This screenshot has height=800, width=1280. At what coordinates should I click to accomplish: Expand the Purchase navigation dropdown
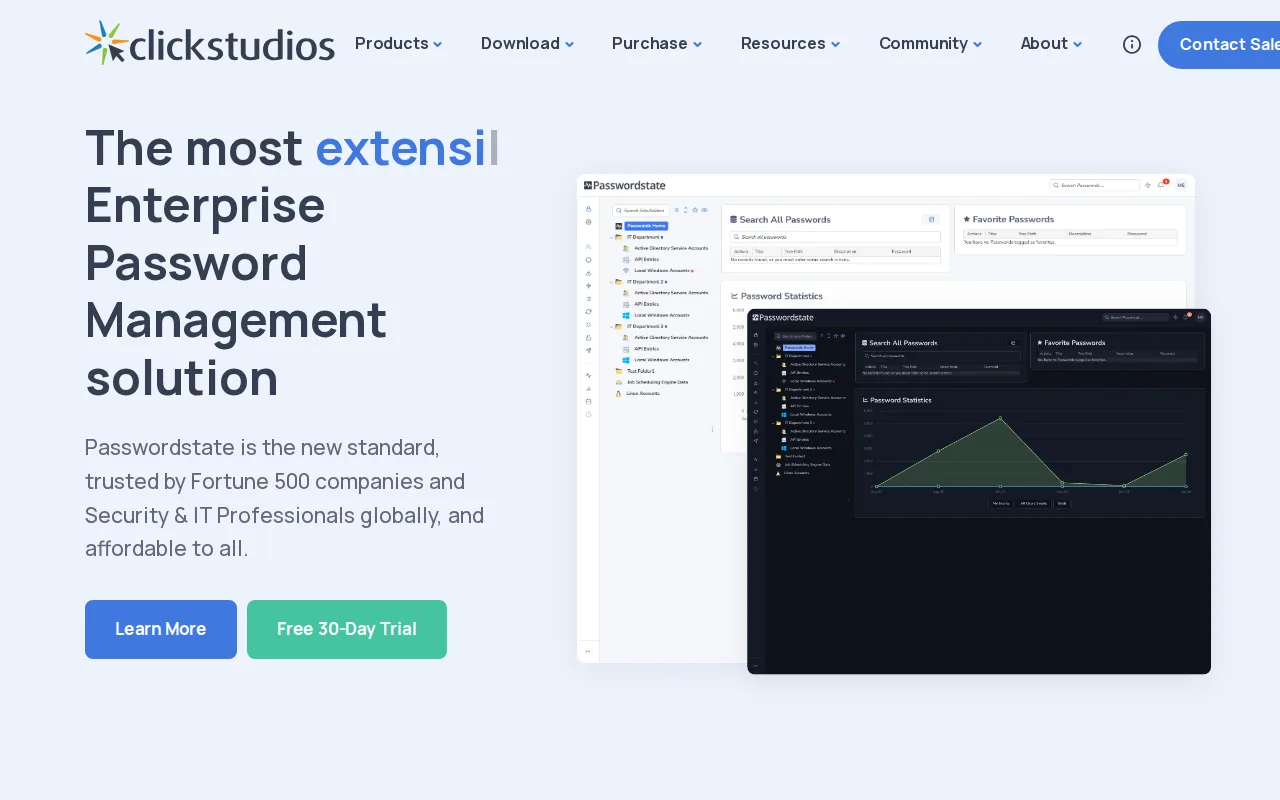[x=657, y=44]
